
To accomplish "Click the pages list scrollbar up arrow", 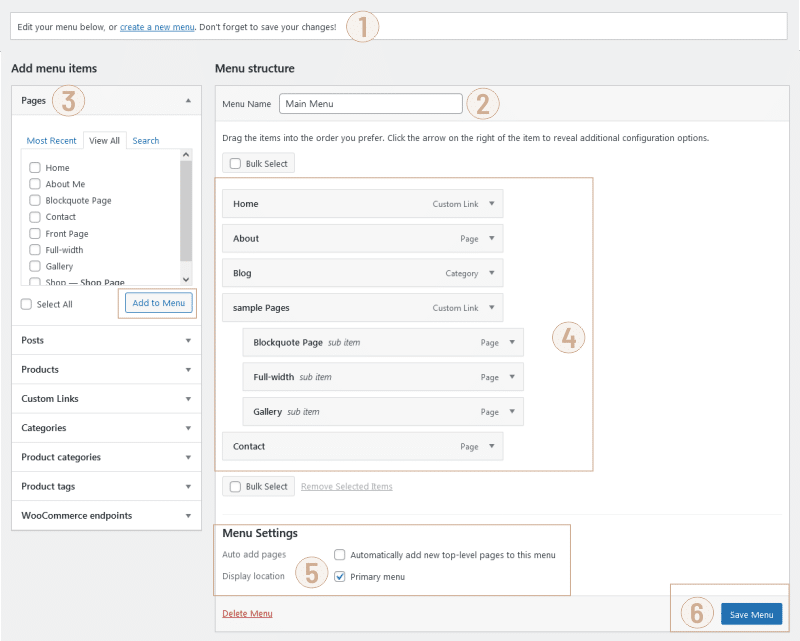I will click(x=186, y=155).
